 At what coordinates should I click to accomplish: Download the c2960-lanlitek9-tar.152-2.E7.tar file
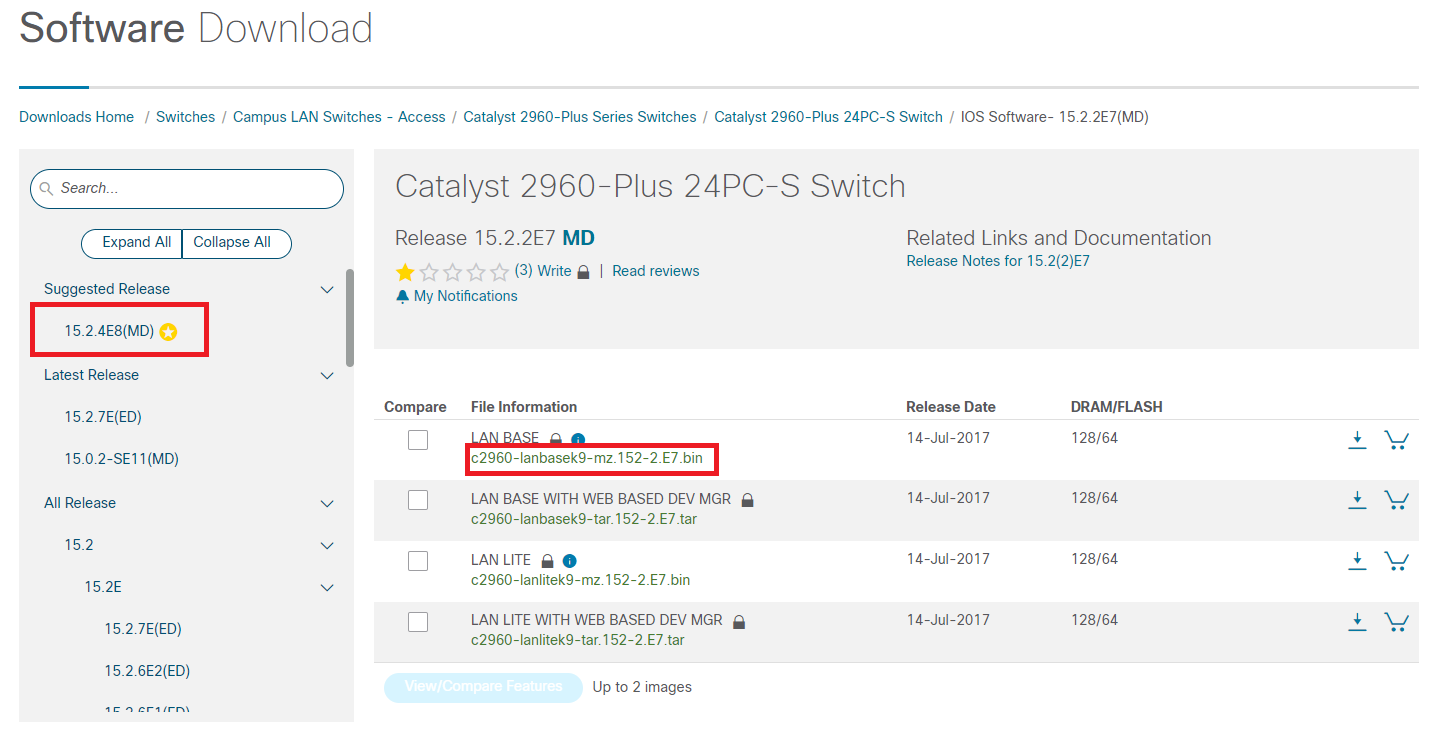click(1357, 622)
